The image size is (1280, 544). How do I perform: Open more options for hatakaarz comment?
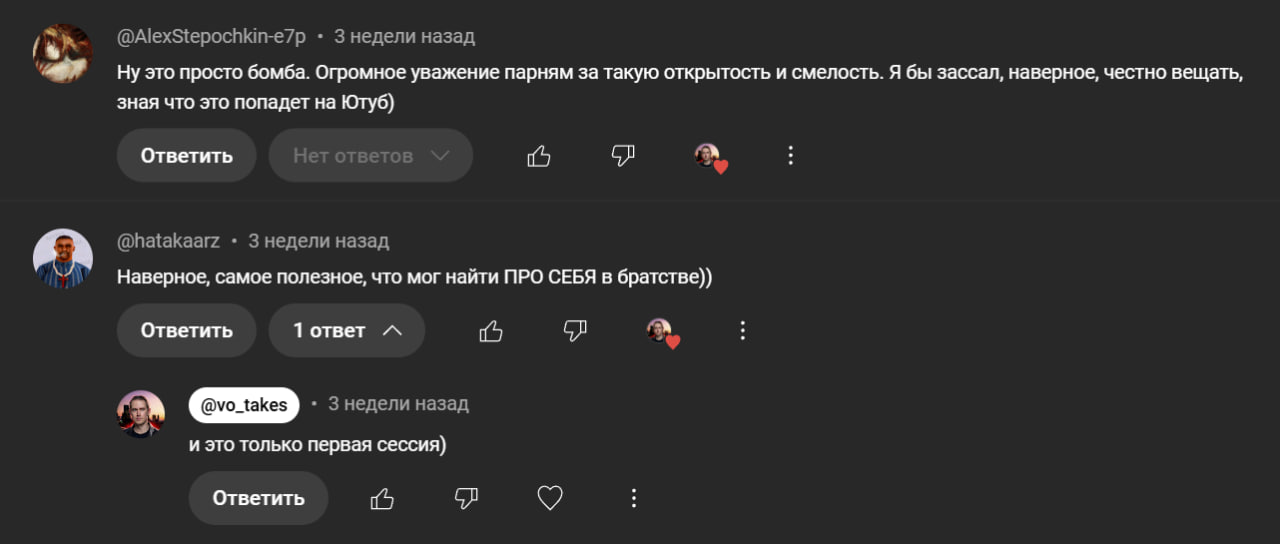pos(742,331)
